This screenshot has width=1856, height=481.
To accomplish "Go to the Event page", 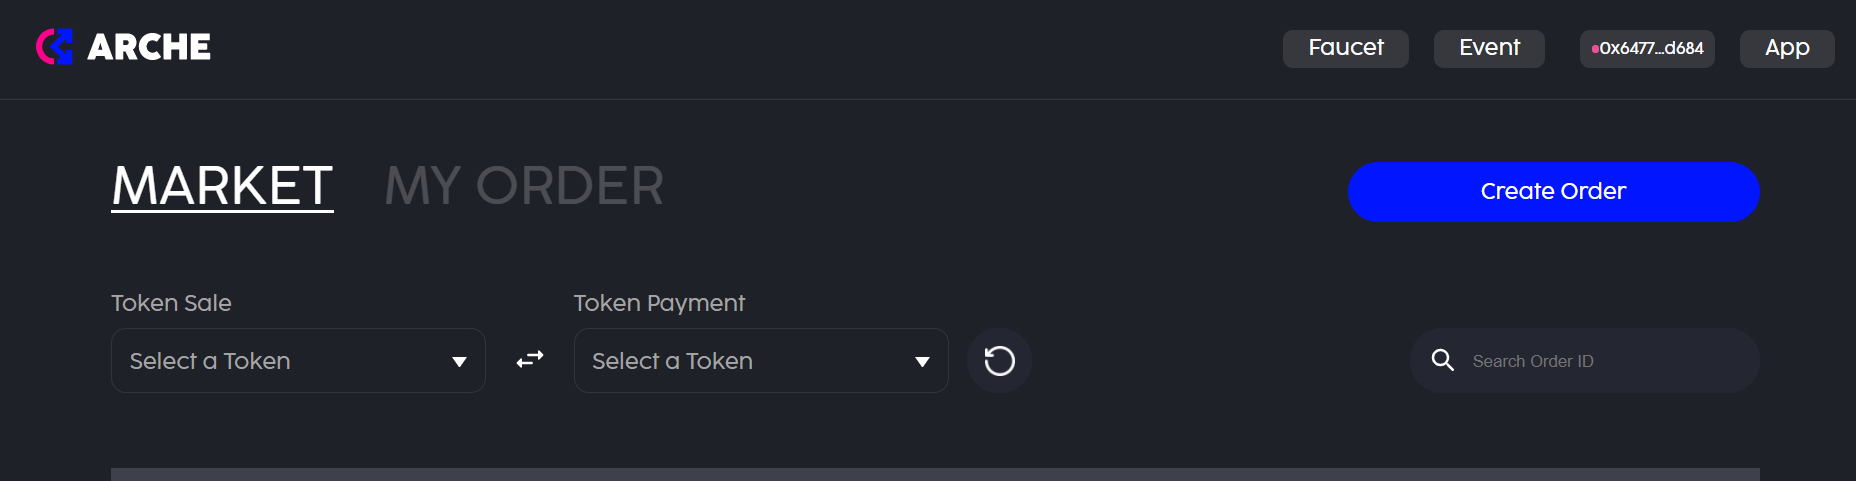I will (1488, 48).
